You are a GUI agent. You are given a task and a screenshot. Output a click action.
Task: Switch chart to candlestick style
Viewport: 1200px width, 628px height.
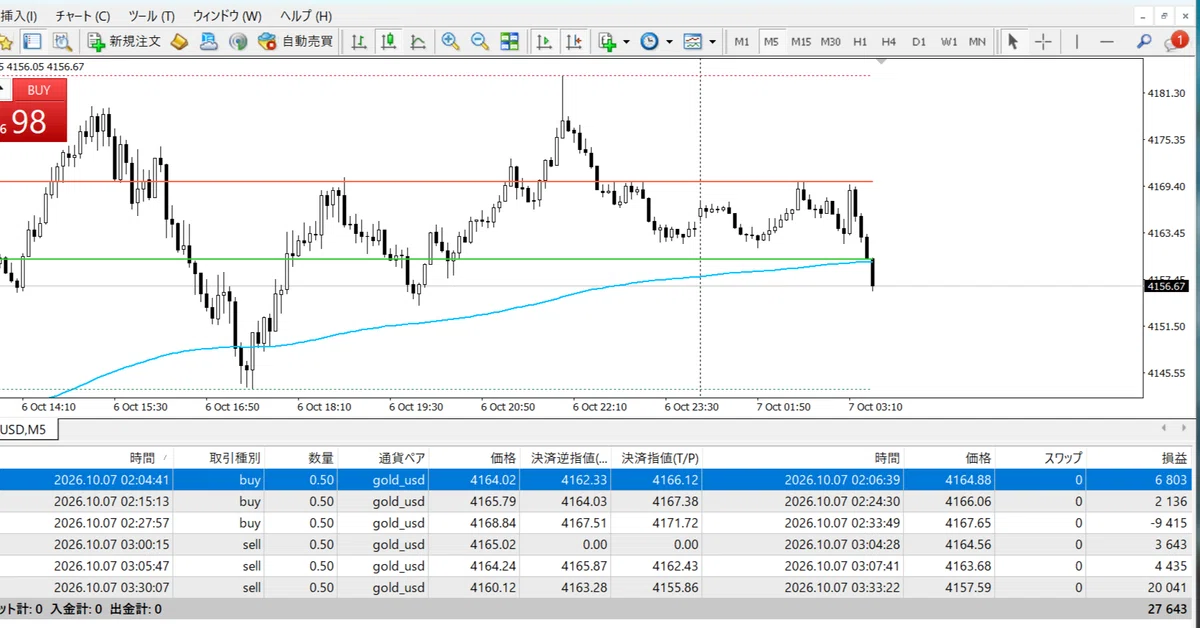click(x=388, y=42)
